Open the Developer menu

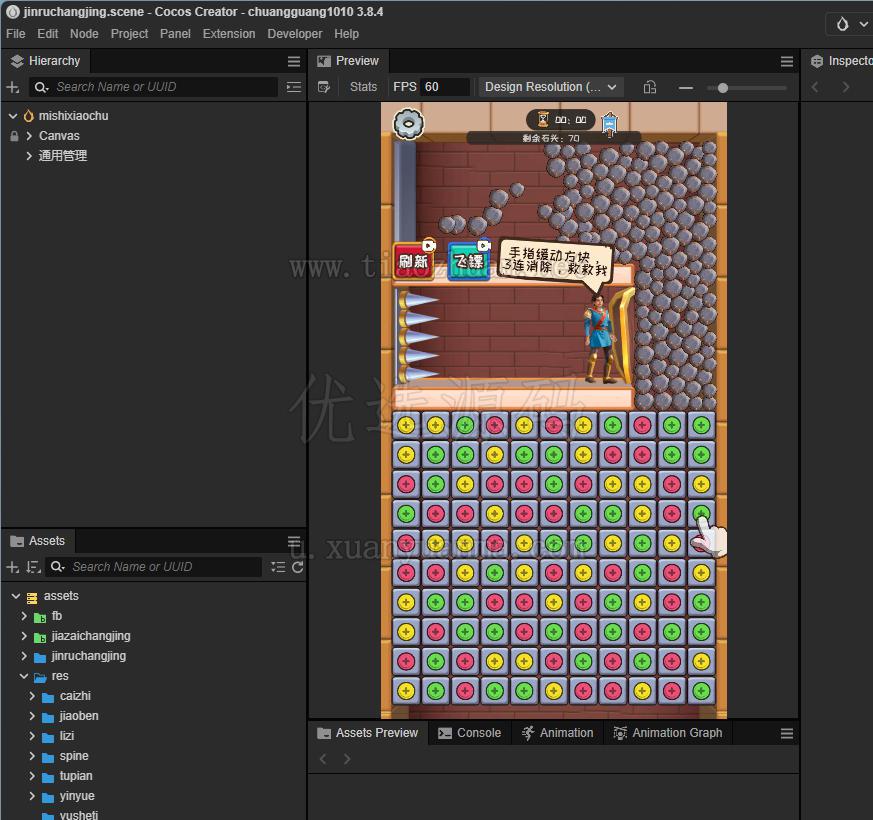(295, 34)
